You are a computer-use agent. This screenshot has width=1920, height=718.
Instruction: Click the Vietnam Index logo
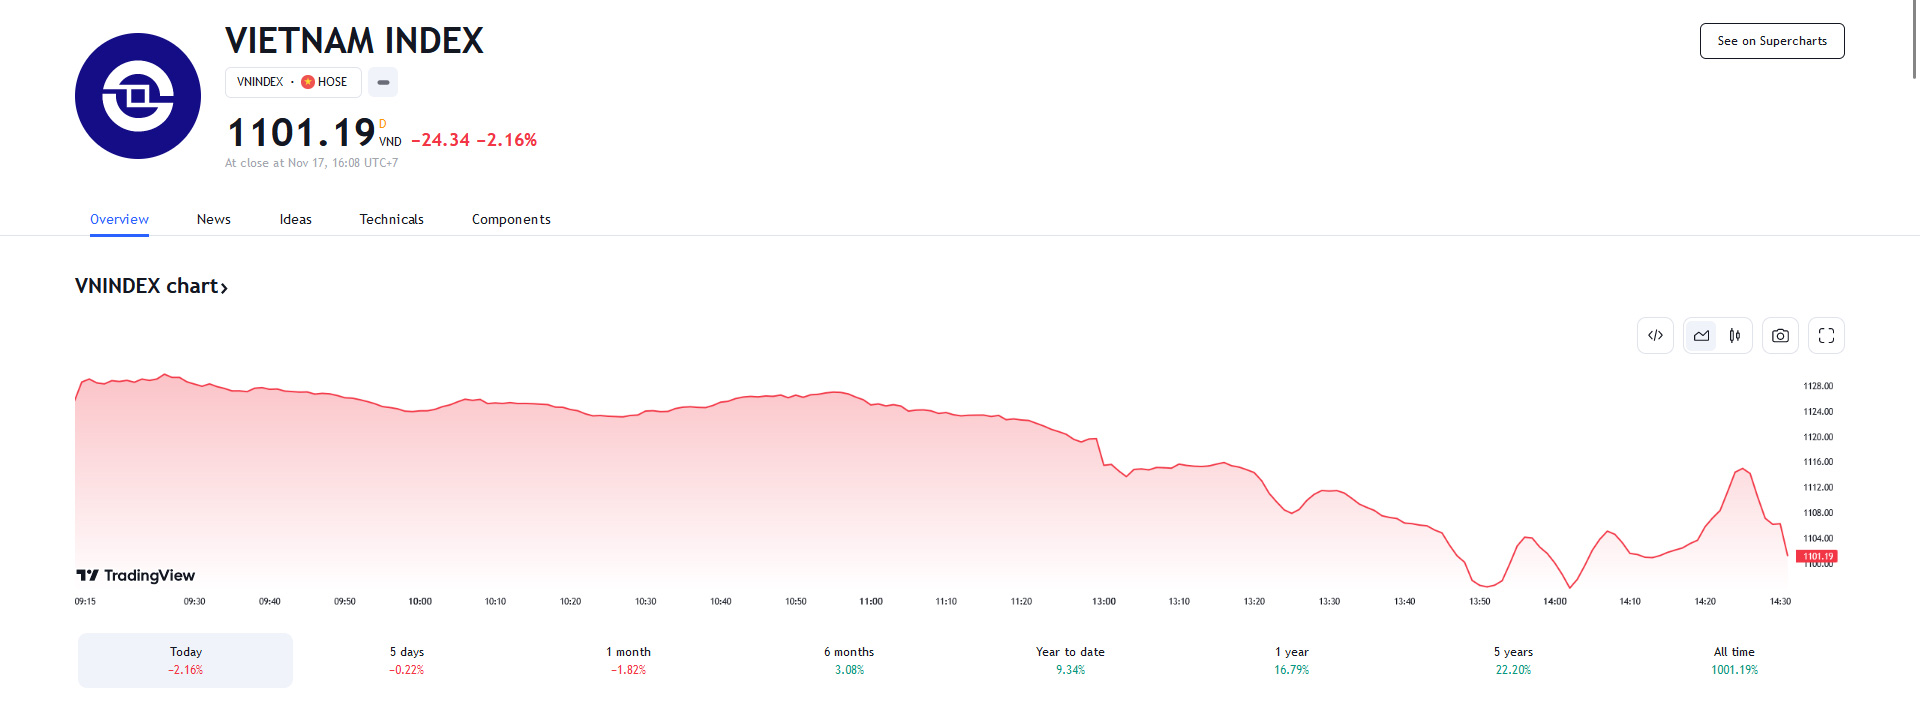click(138, 96)
